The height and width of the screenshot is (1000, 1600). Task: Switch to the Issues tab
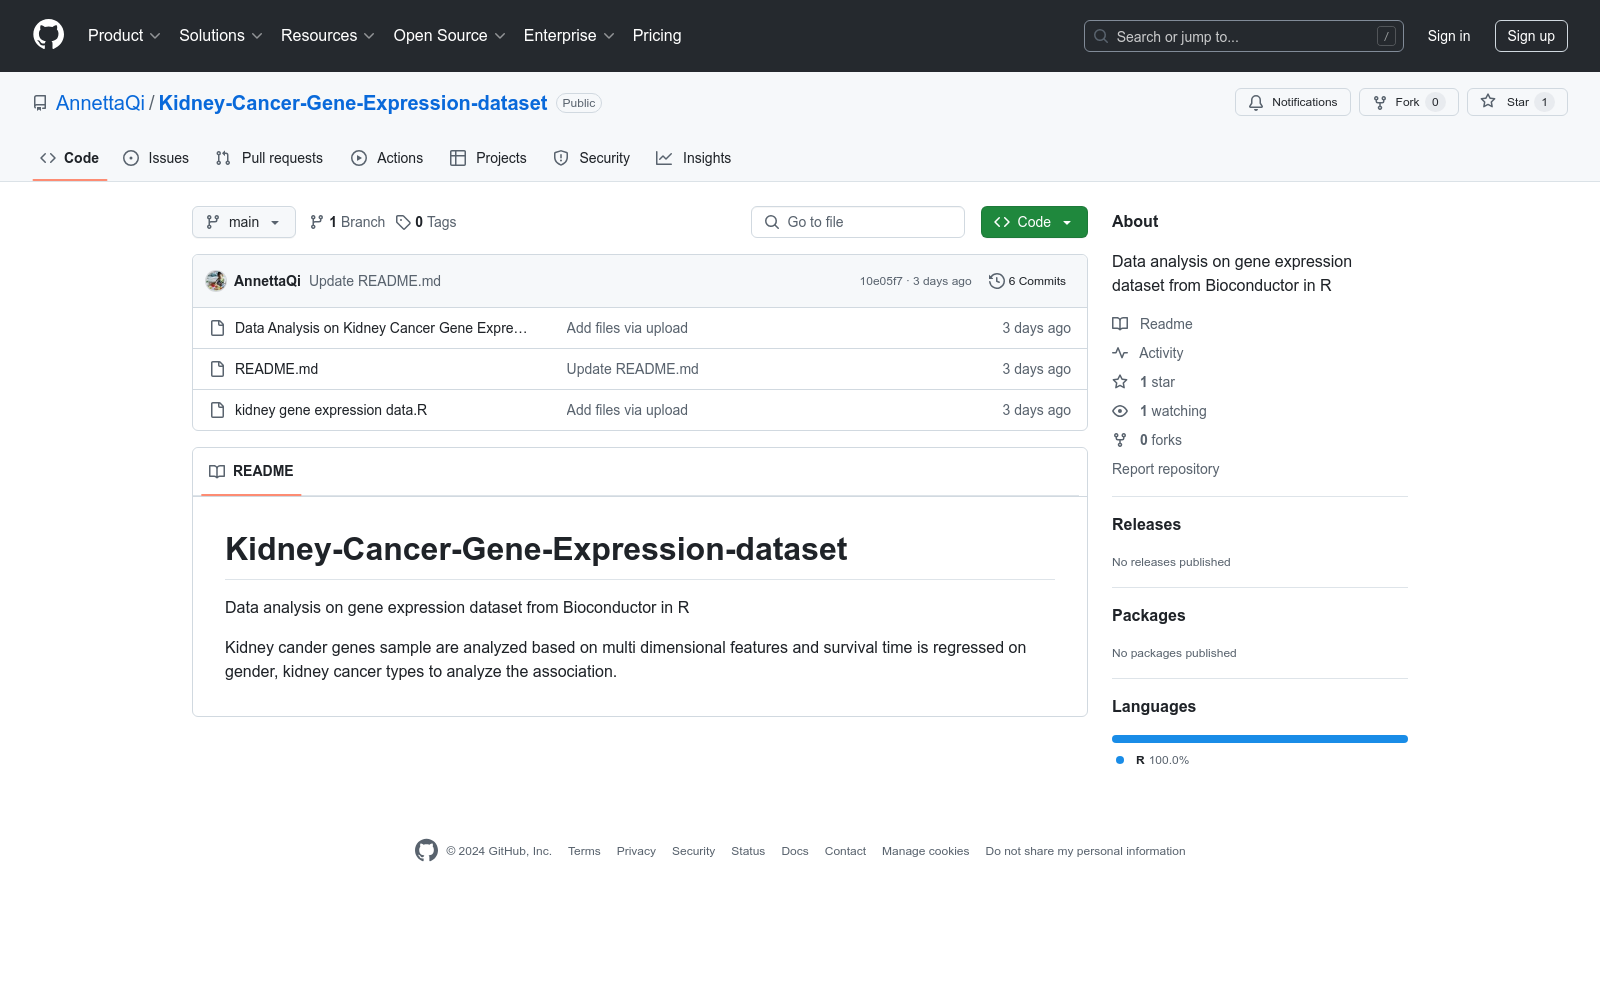[156, 158]
